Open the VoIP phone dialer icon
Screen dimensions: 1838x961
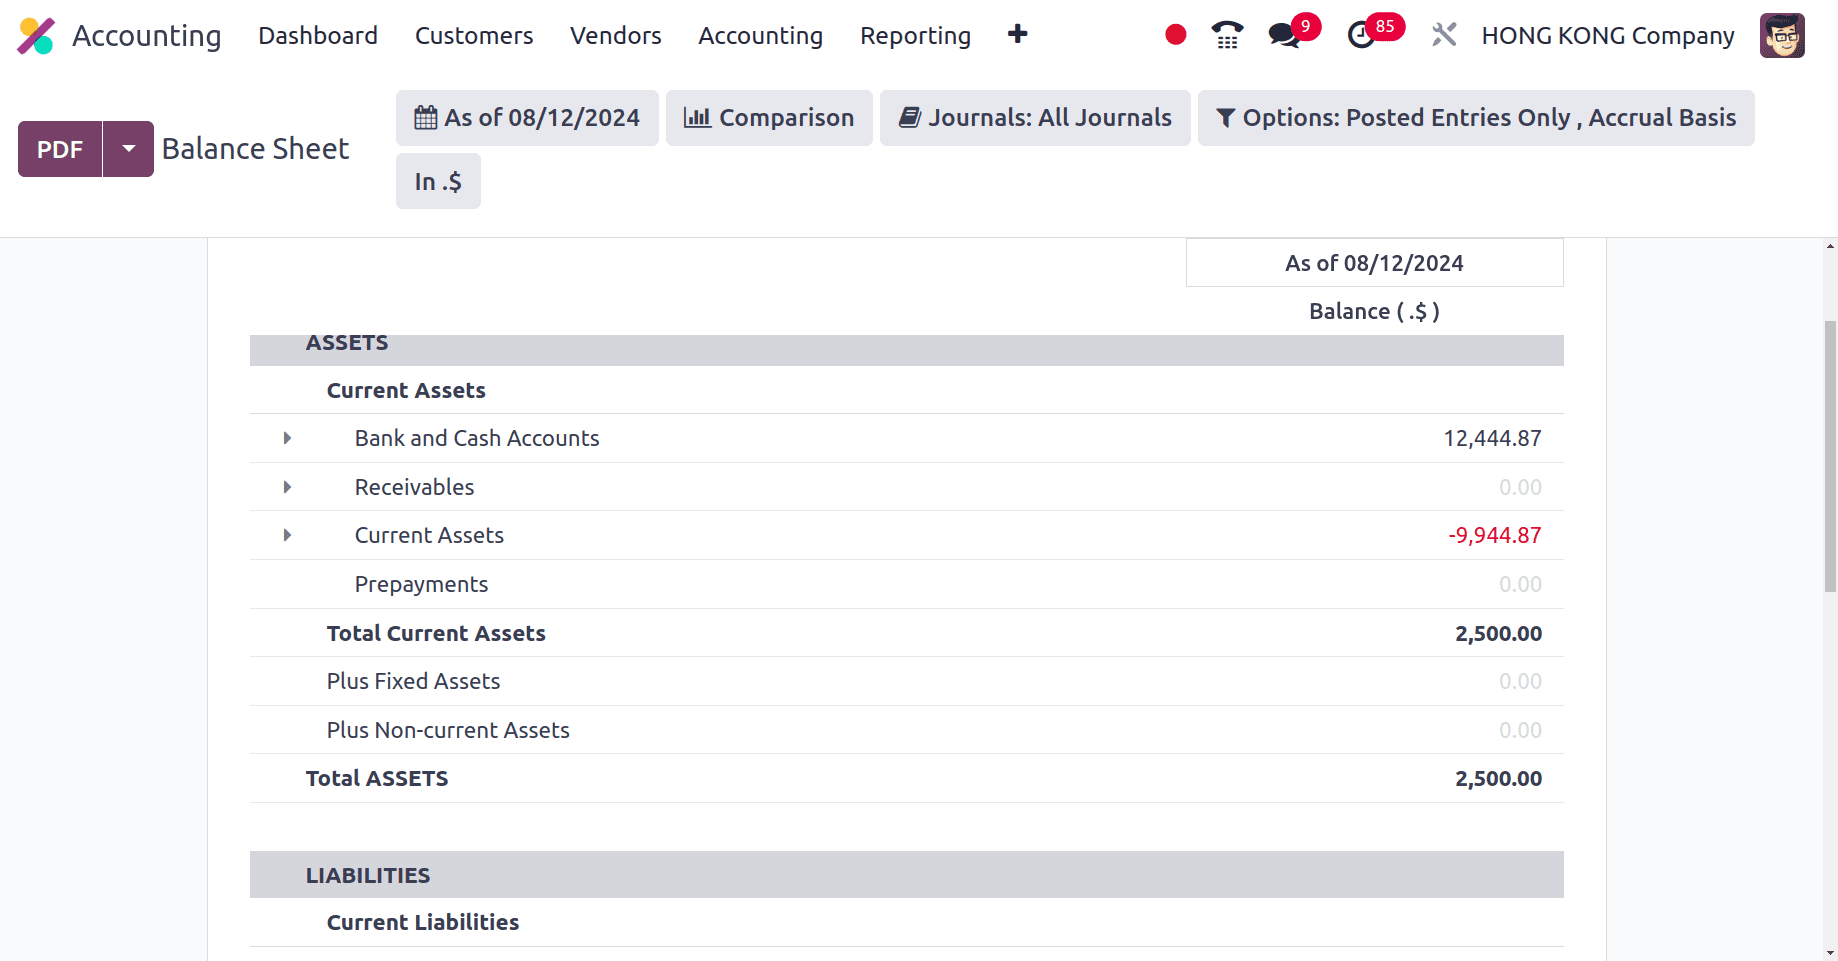click(1227, 35)
